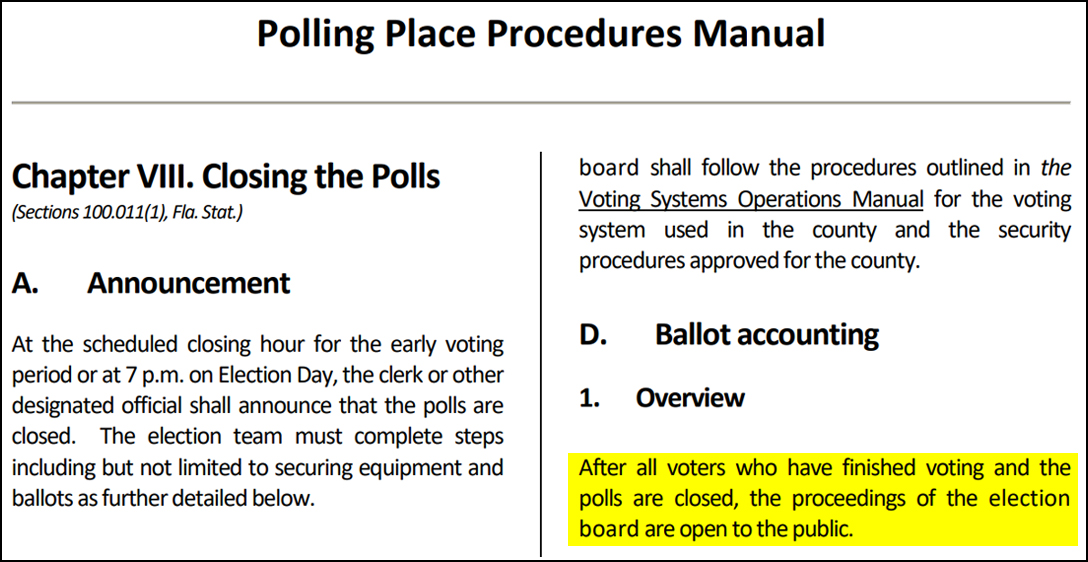The height and width of the screenshot is (562, 1088).
Task: Click 'procedures approved for the county' text
Action: point(747,261)
